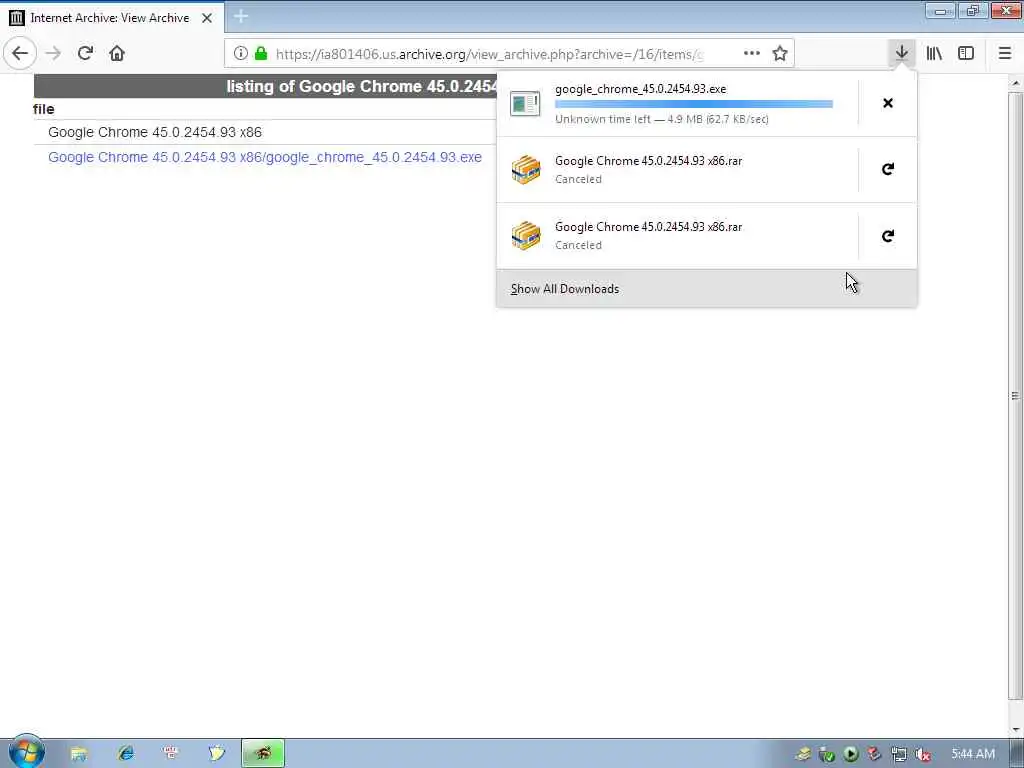Show the sidebars panel button

point(966,53)
